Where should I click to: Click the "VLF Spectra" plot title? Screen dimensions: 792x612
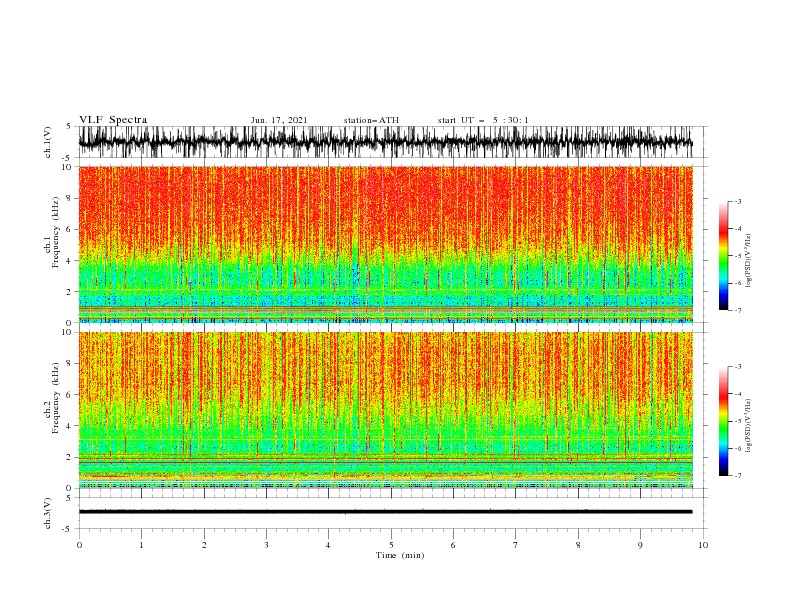113,120
